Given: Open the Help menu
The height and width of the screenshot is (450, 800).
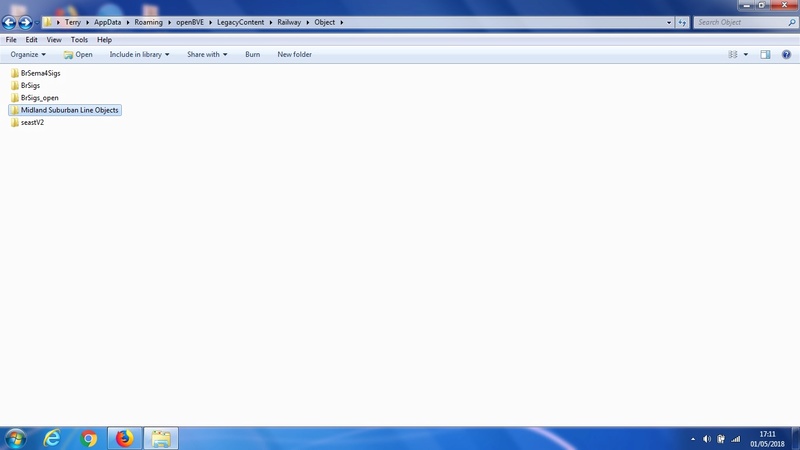Looking at the screenshot, I should tap(104, 40).
